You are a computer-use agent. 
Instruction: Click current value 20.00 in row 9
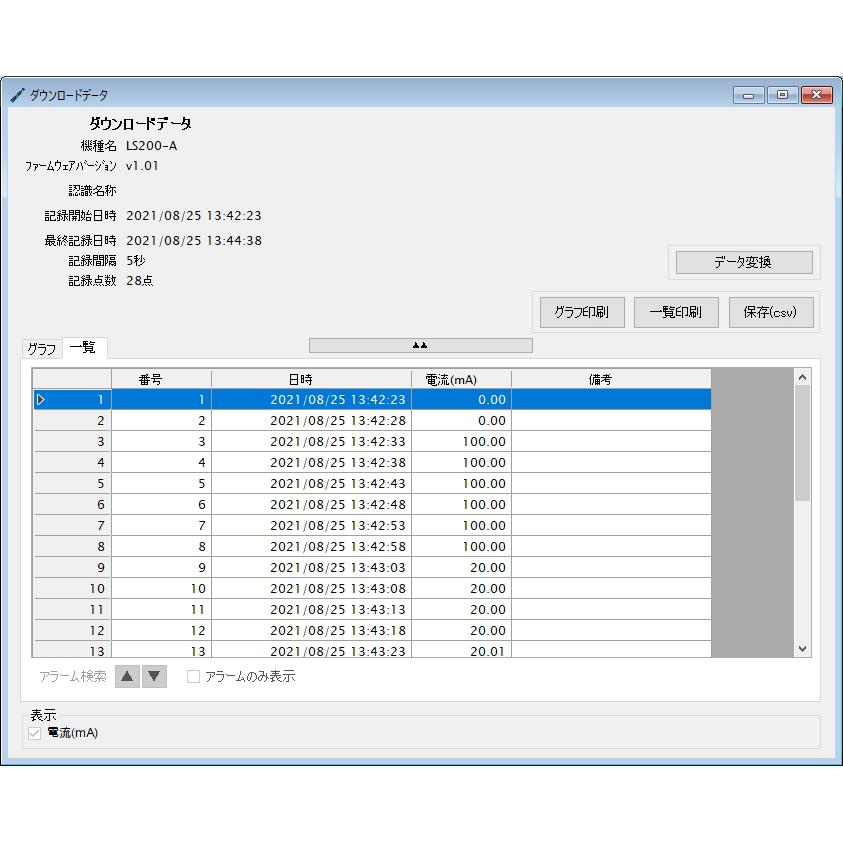[x=461, y=567]
